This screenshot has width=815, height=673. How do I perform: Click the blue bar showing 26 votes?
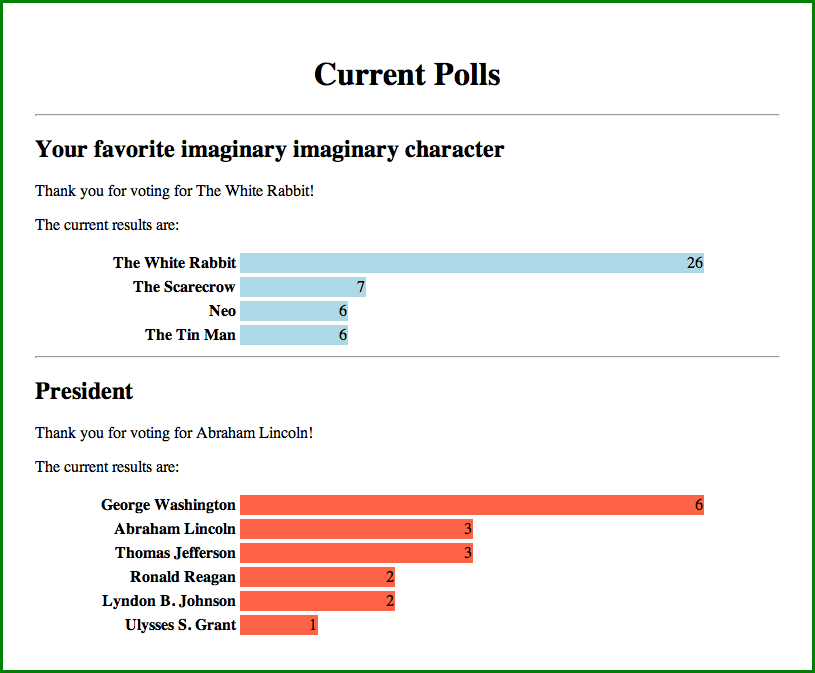click(x=471, y=263)
